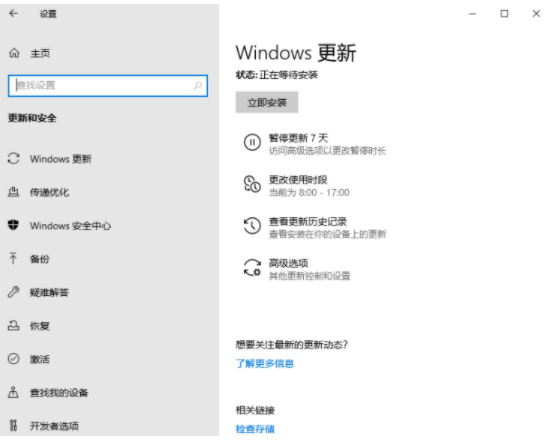Click the back arrow icon
The width and height of the screenshot is (546, 448).
pos(14,14)
